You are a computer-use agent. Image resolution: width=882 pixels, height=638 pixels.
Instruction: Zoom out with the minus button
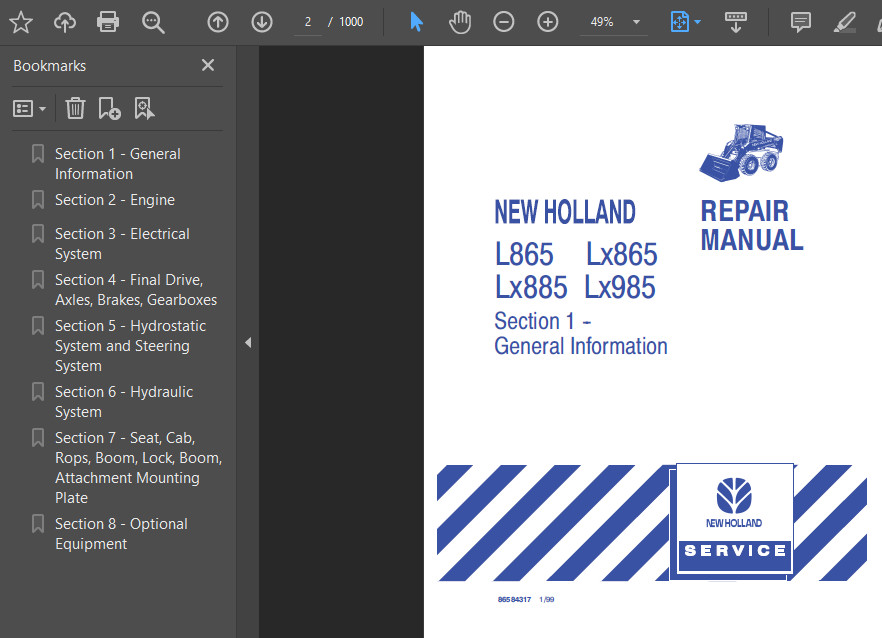pyautogui.click(x=503, y=23)
